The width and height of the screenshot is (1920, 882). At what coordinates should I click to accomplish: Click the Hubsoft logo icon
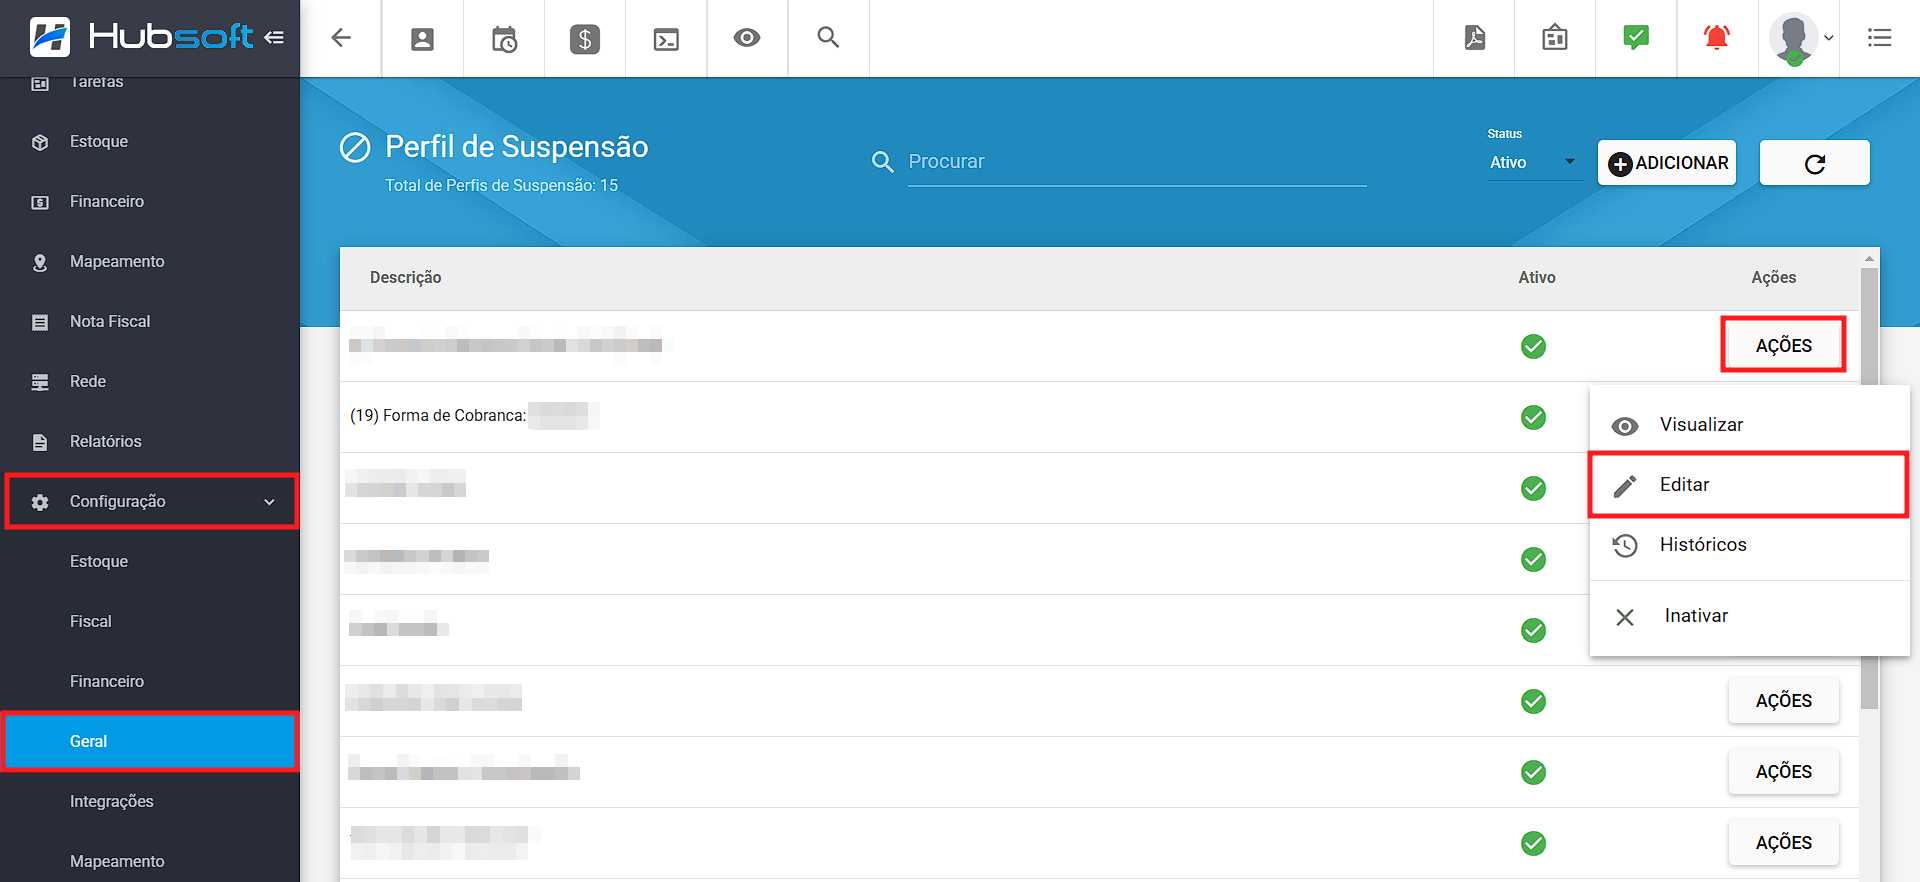[x=50, y=37]
